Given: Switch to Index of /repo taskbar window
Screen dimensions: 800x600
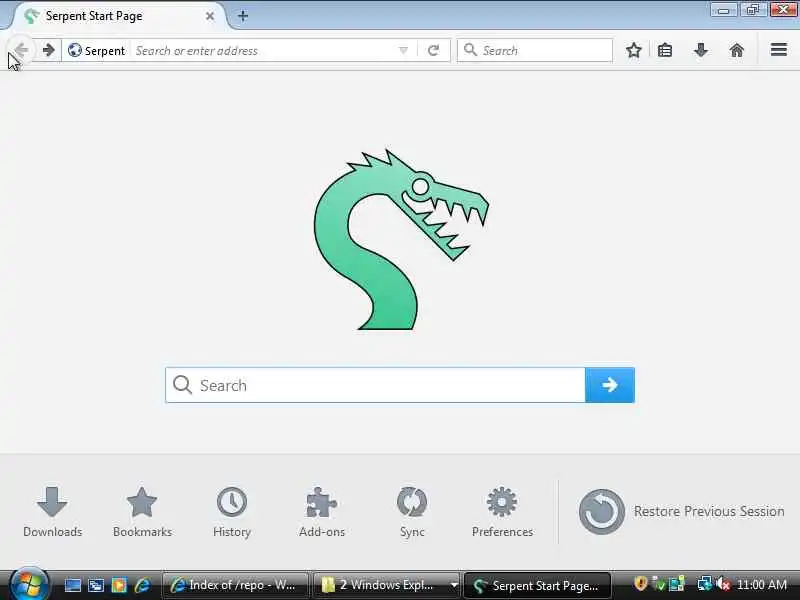Looking at the screenshot, I should tap(235, 585).
